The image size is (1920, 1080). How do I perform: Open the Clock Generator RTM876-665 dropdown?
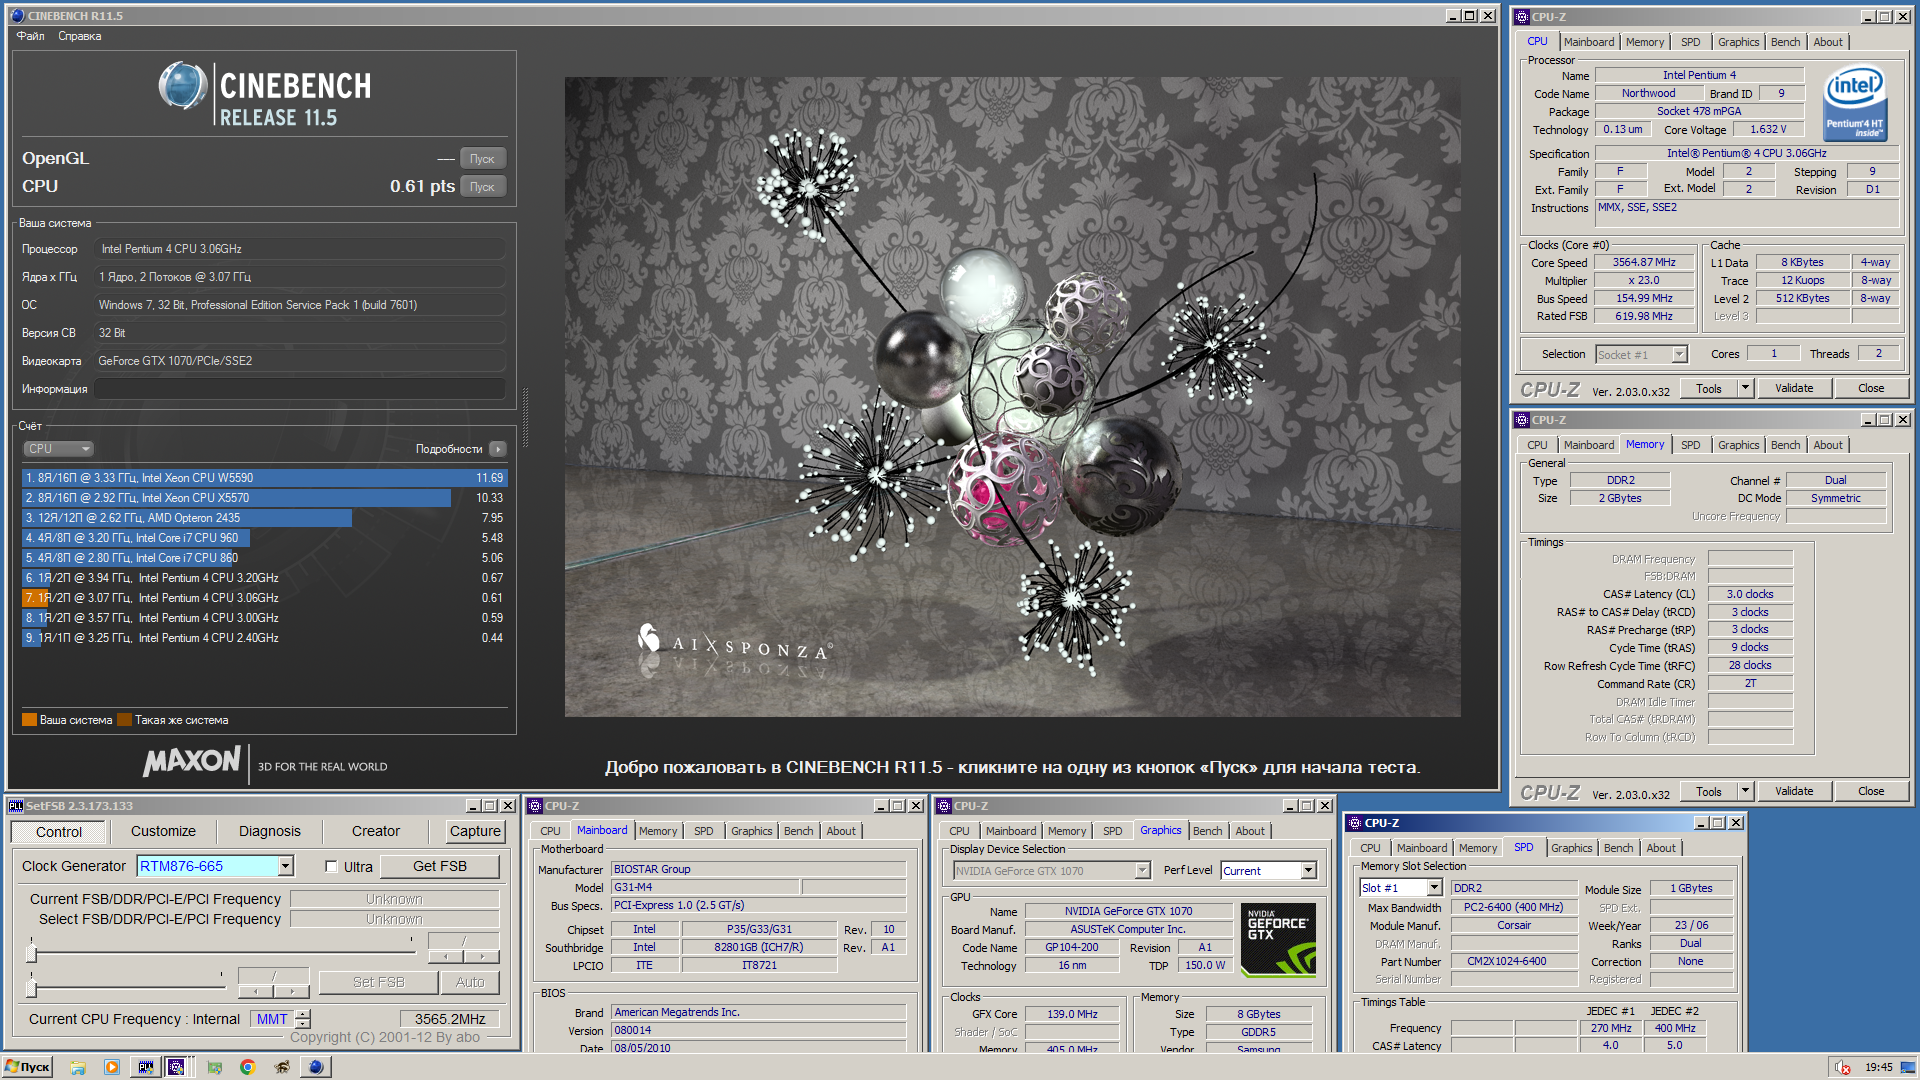pos(286,866)
